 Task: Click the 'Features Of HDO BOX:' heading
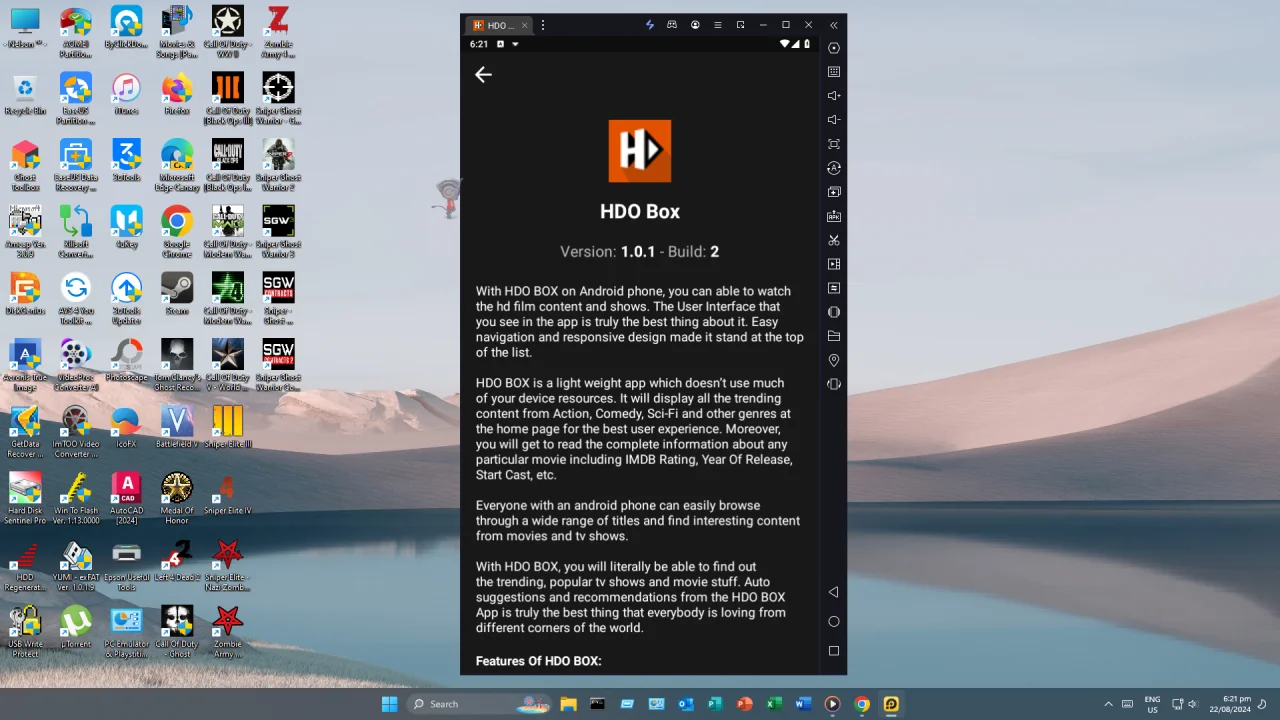(x=539, y=661)
